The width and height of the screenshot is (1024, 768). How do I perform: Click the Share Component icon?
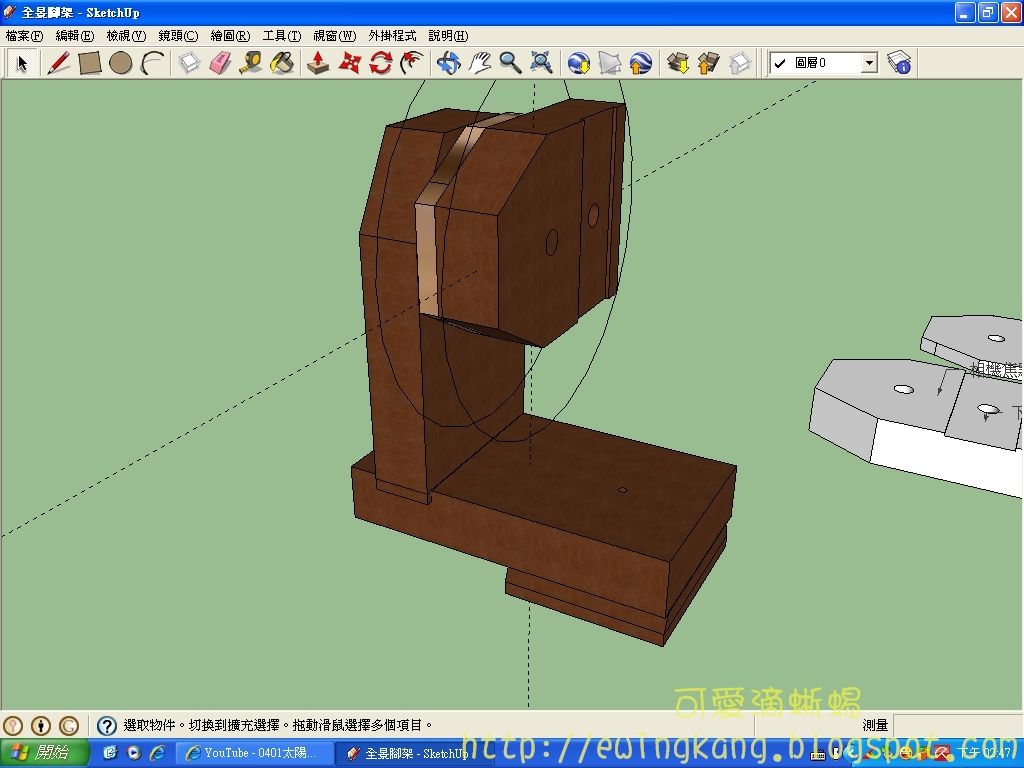pos(739,63)
